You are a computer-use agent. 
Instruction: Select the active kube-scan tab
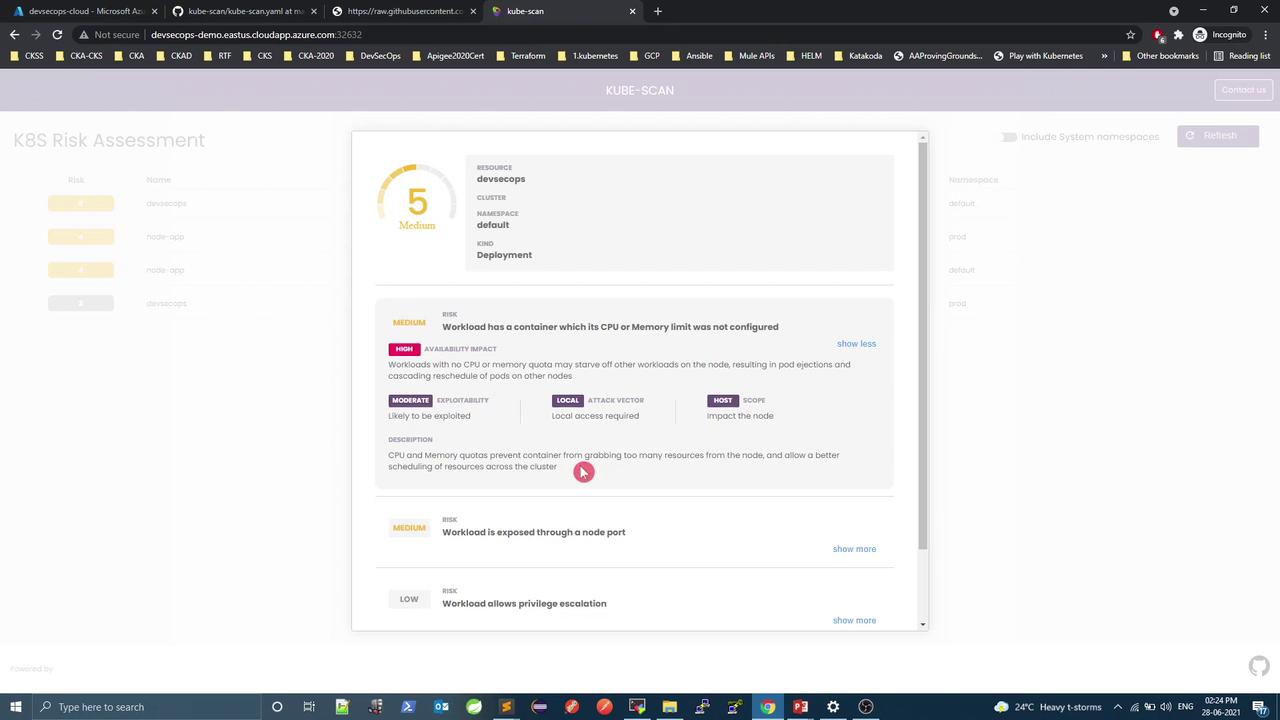[563, 11]
